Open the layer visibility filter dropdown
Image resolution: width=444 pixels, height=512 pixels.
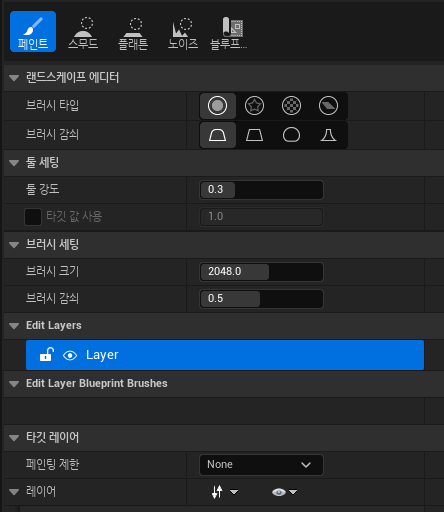coord(284,492)
